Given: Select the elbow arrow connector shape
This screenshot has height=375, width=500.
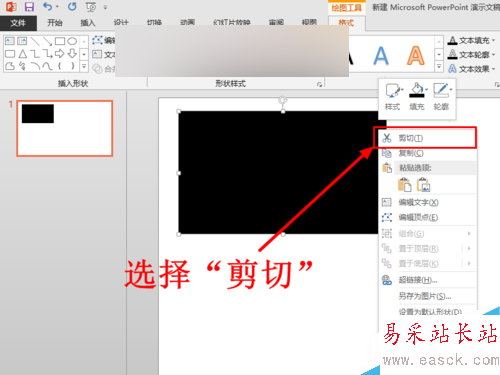Looking at the screenshot, I should point(47,54).
